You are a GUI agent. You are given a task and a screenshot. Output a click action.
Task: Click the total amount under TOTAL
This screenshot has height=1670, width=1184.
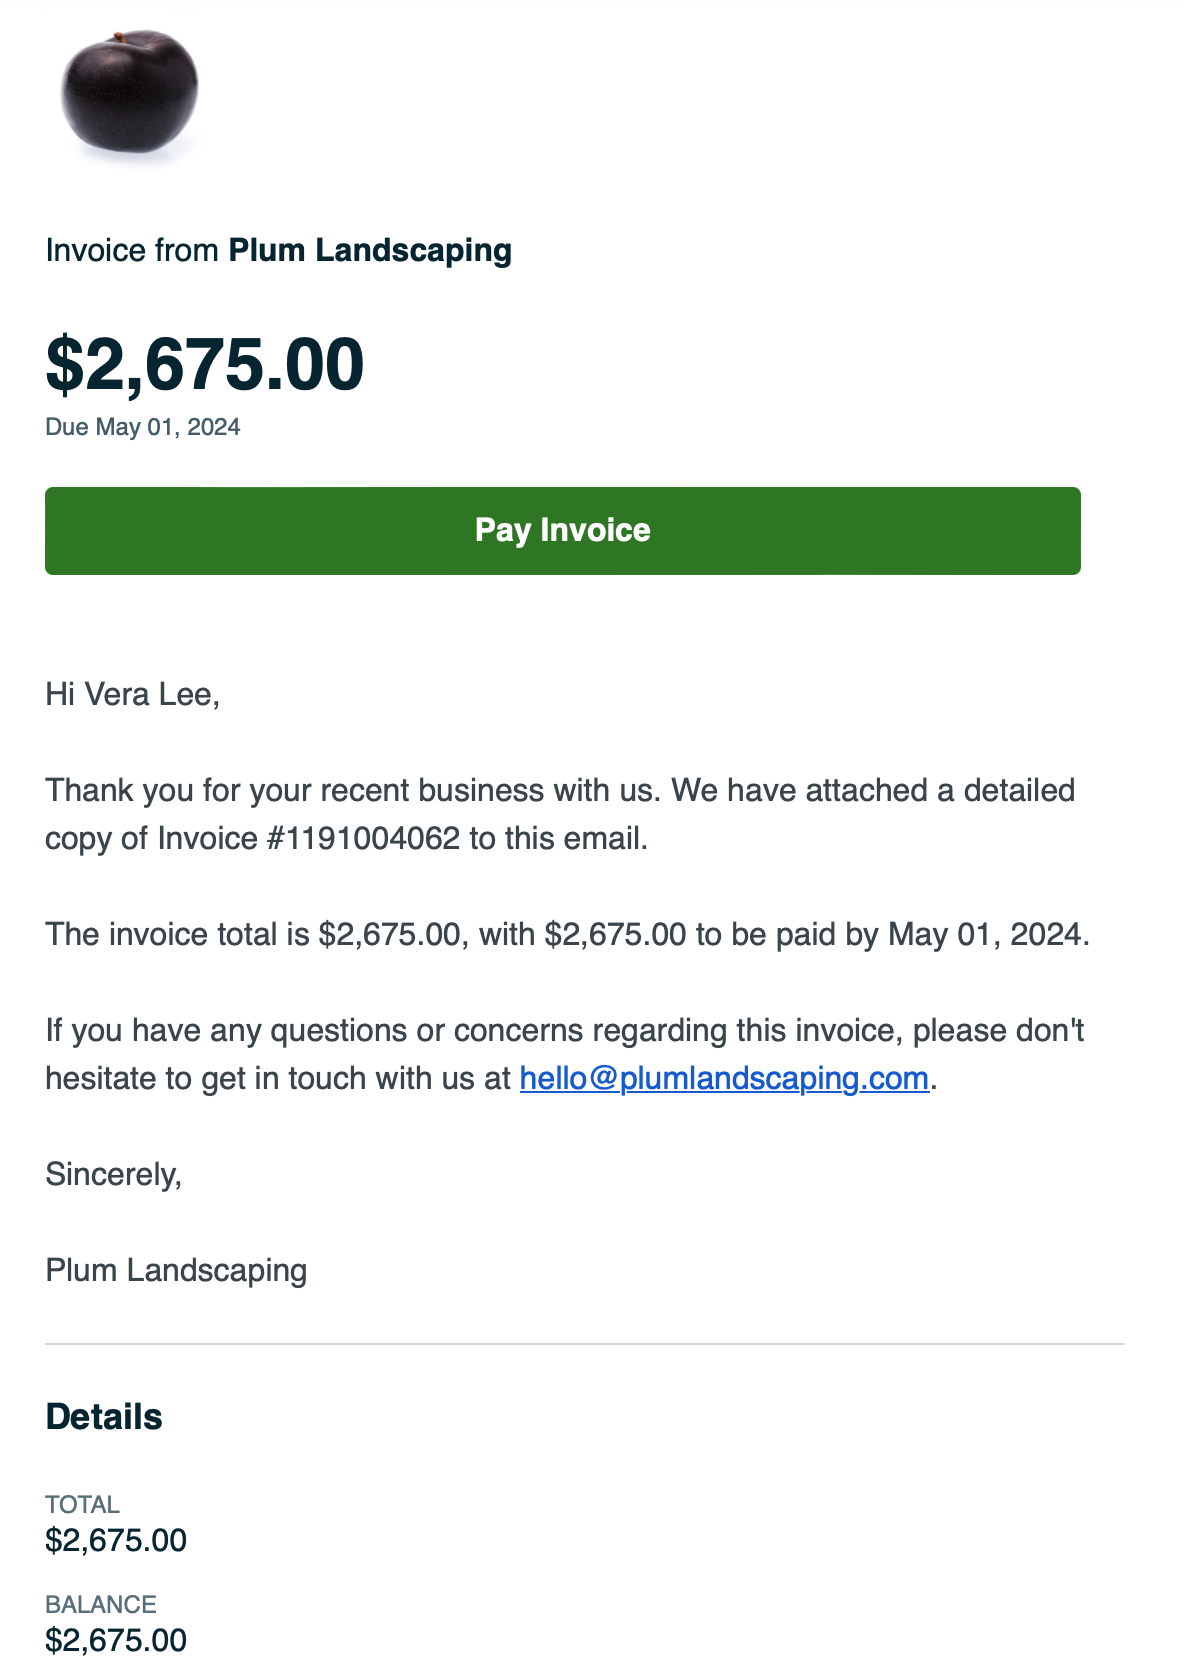tap(116, 1540)
